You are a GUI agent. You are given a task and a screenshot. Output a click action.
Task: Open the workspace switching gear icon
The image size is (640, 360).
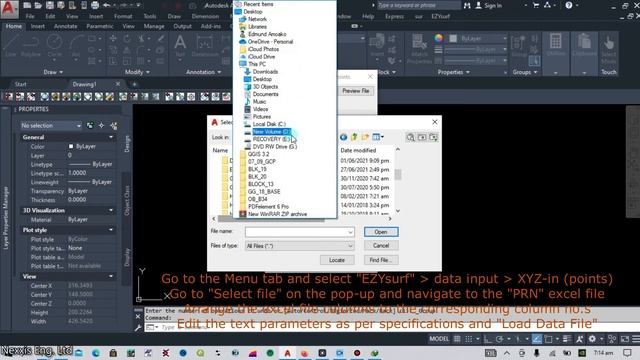click(x=592, y=339)
